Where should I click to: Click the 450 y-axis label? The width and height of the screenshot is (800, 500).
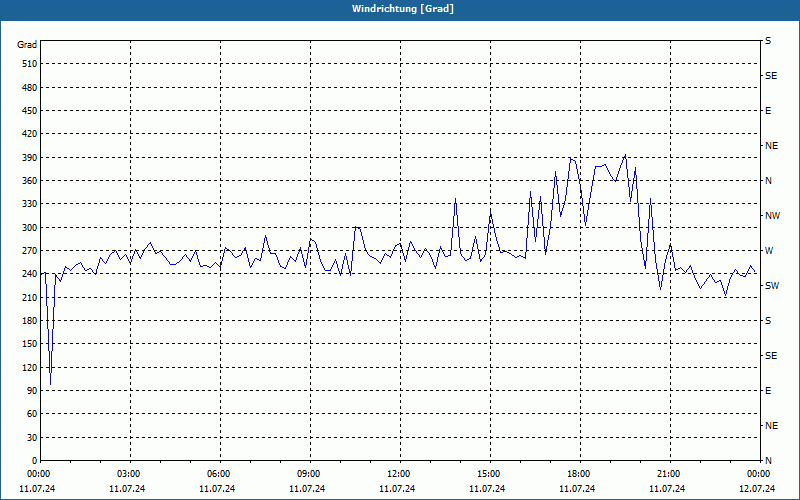point(29,111)
